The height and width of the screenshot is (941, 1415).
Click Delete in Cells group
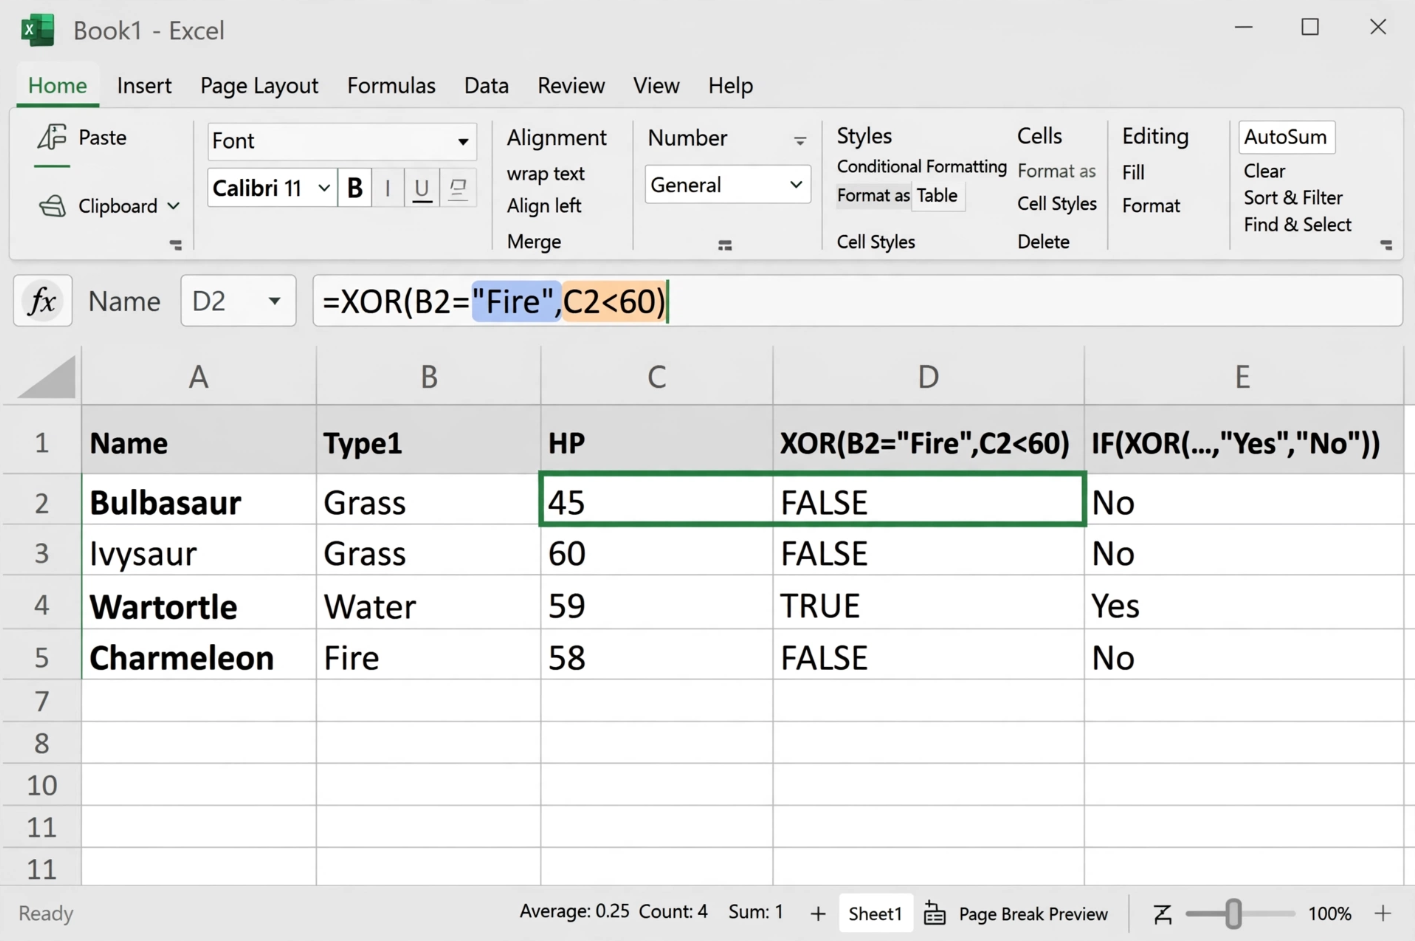[x=1043, y=242]
